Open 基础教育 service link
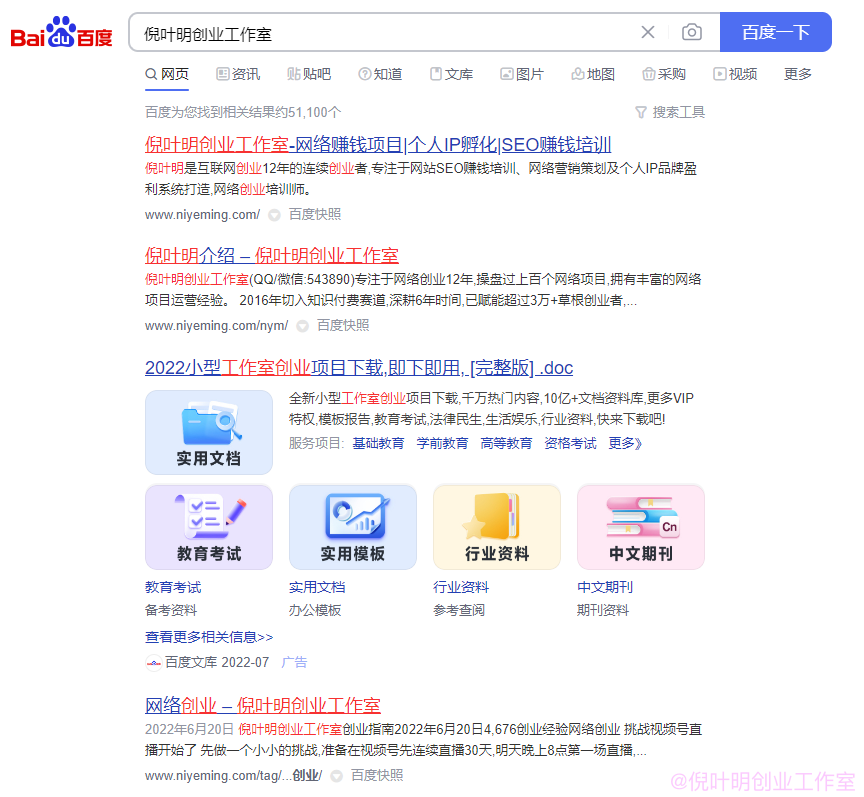The width and height of the screenshot is (864, 797). tap(378, 444)
